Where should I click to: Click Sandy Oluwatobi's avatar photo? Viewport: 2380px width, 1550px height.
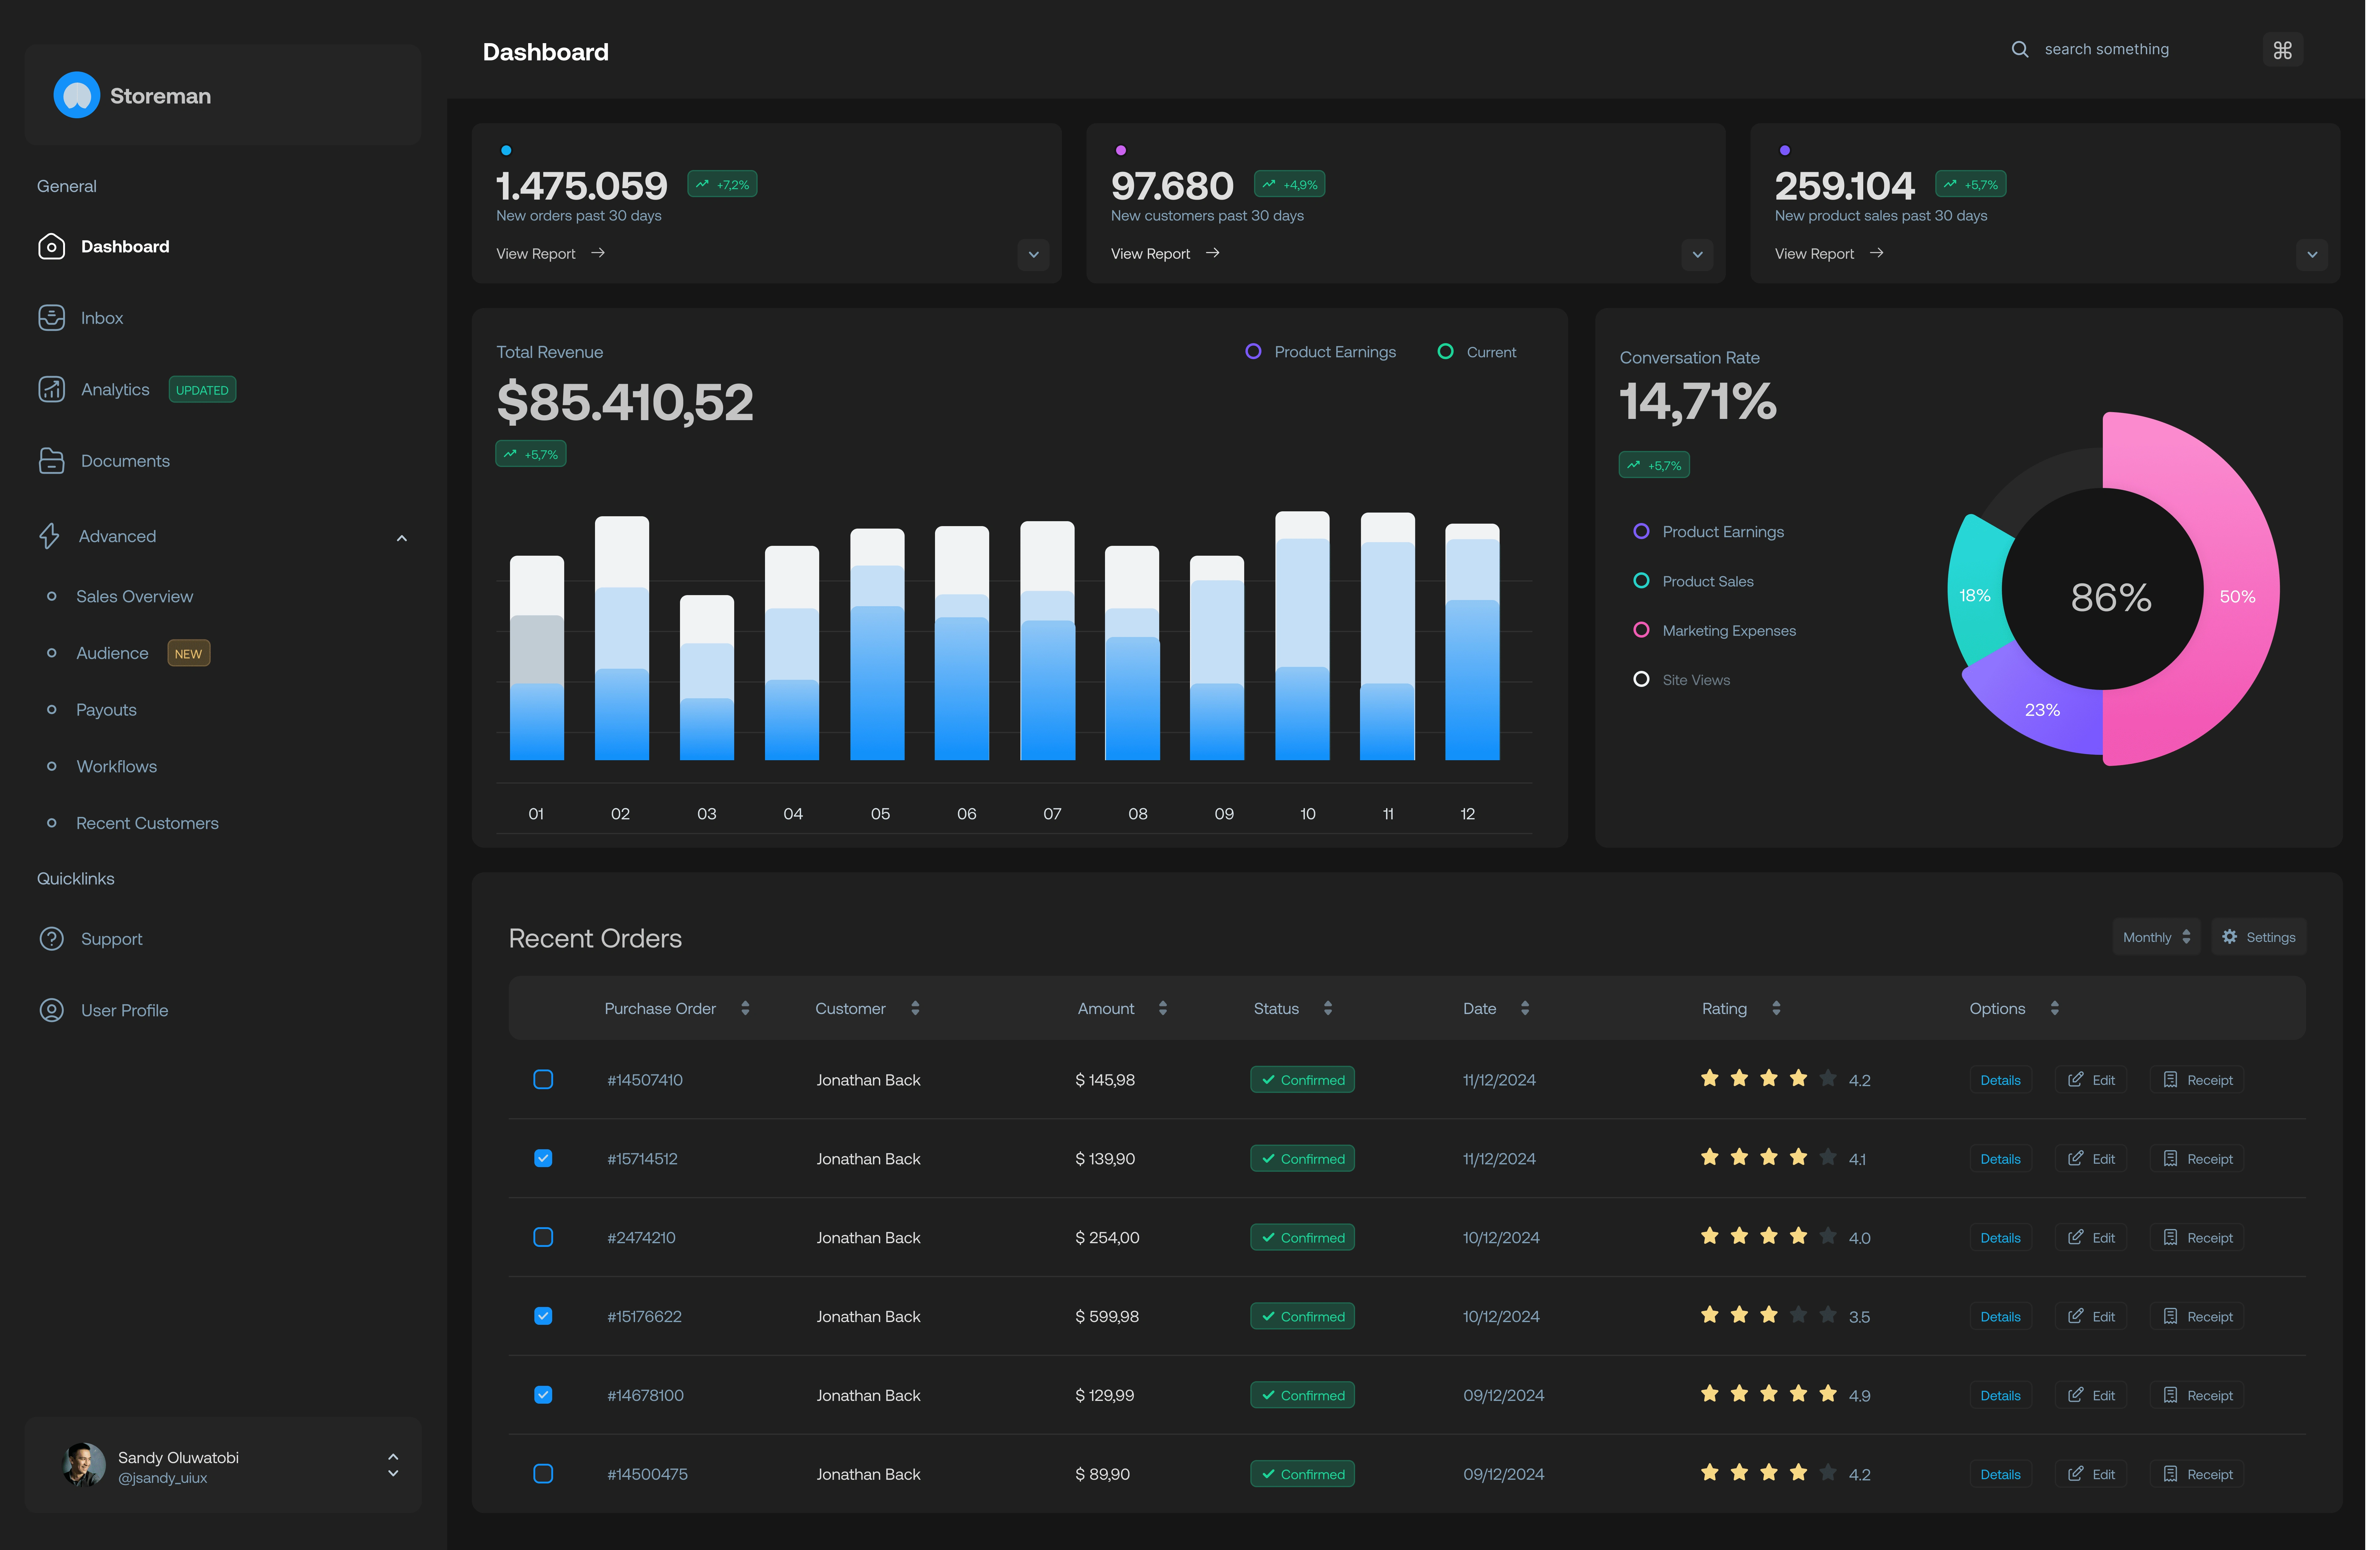[84, 1465]
